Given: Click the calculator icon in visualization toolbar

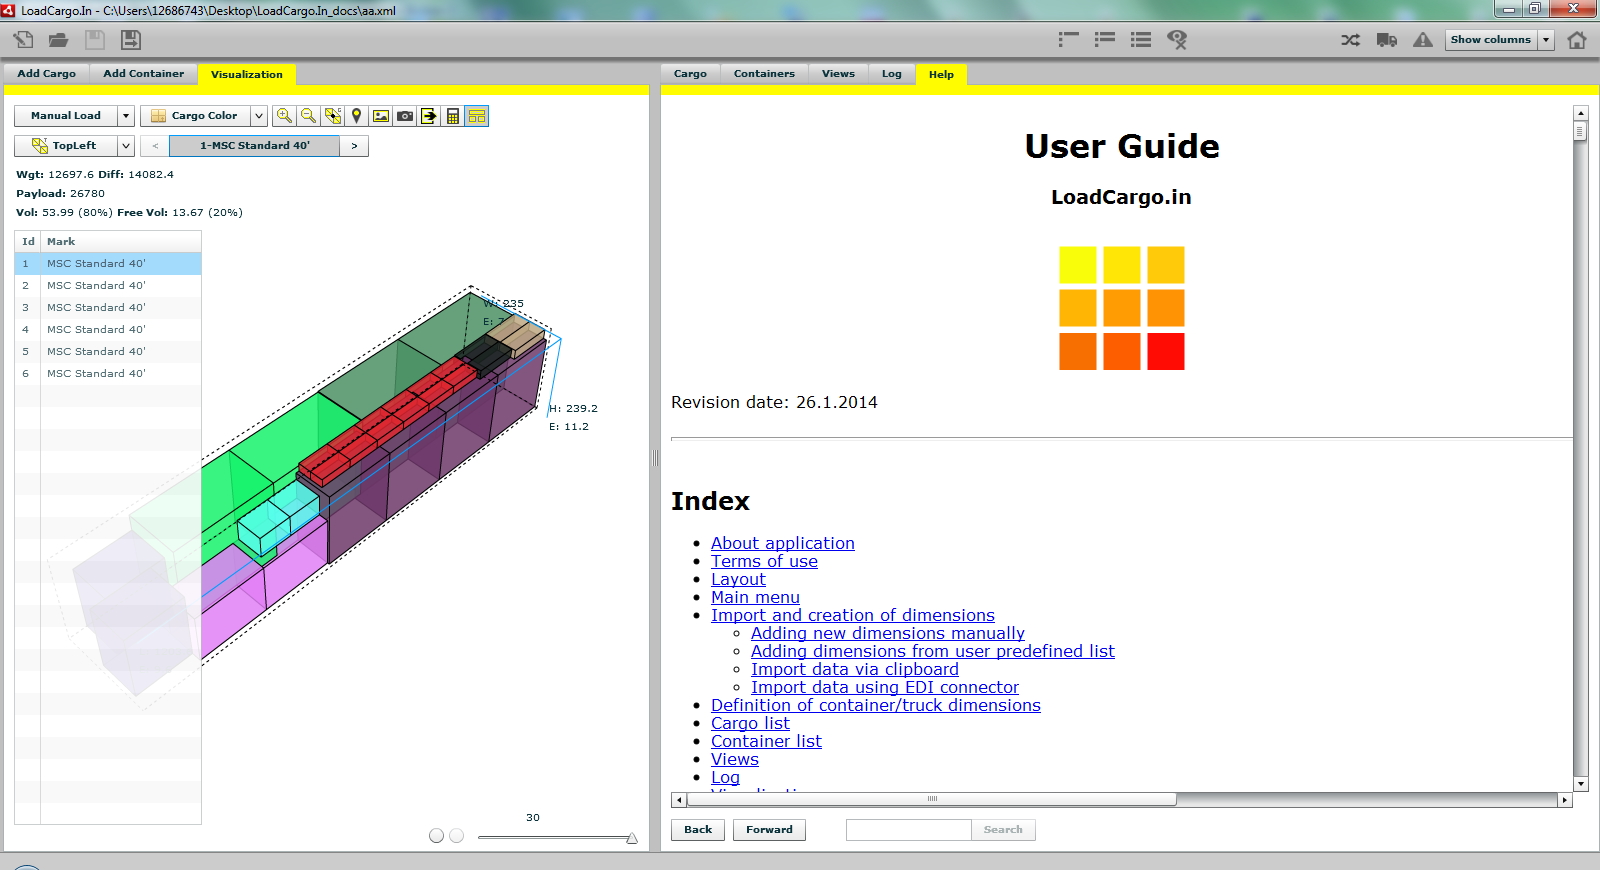Looking at the screenshot, I should tap(453, 116).
